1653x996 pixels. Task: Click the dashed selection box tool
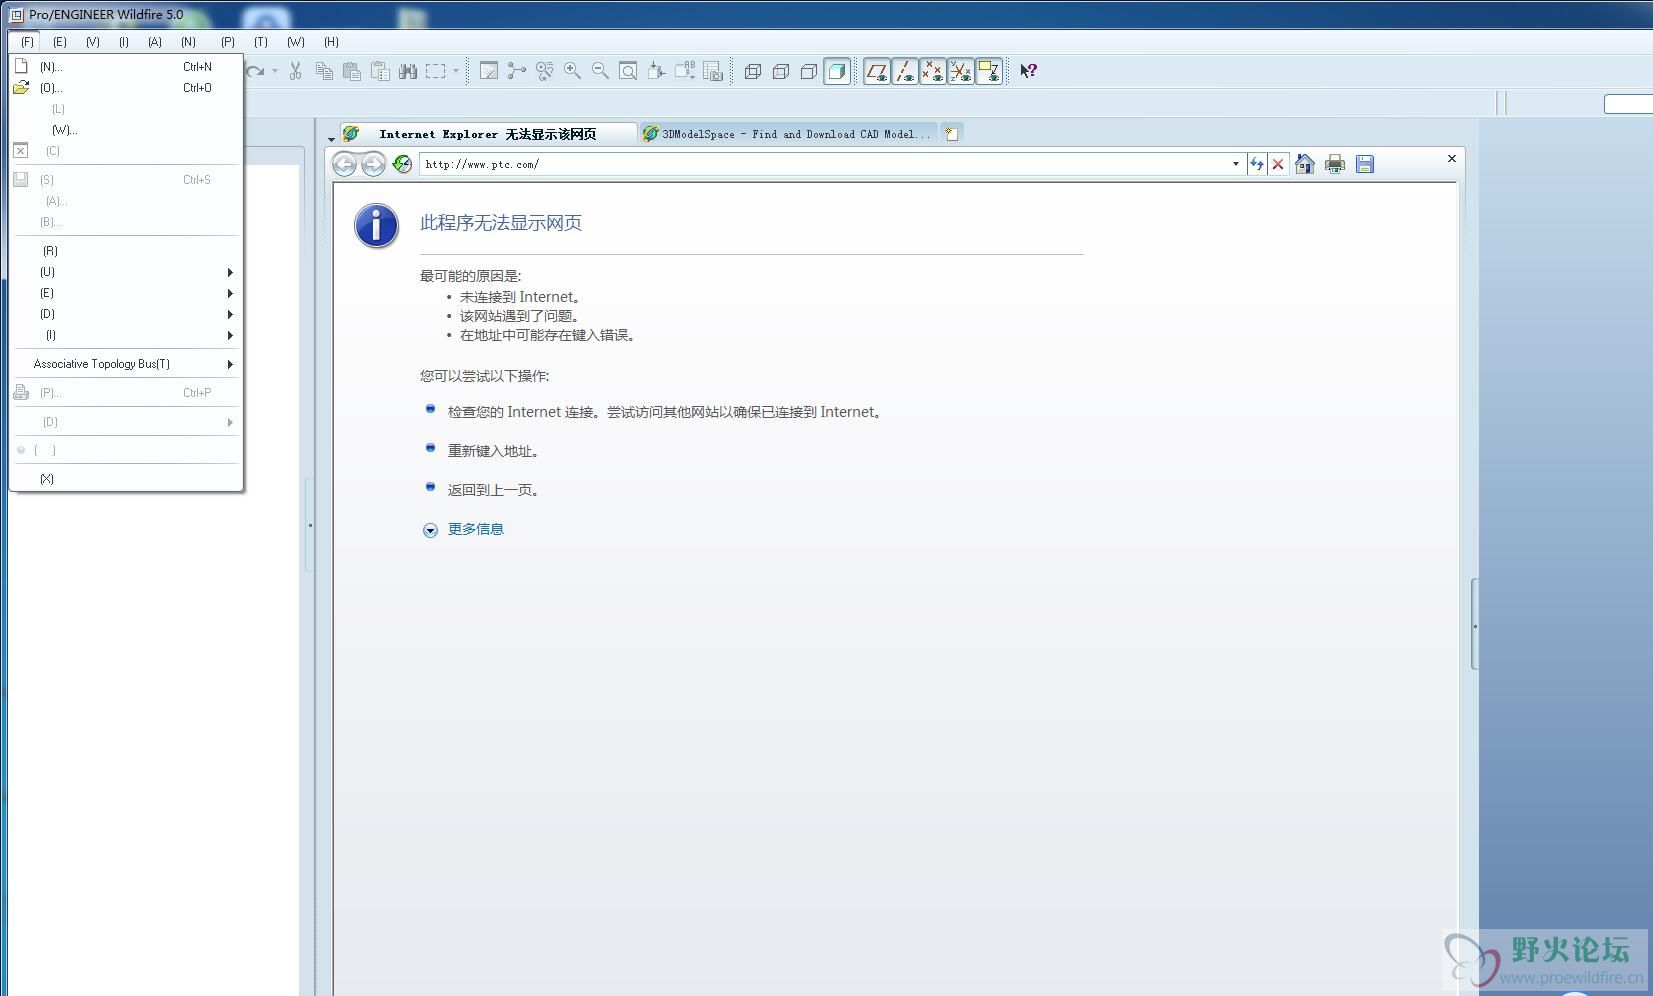pyautogui.click(x=436, y=71)
